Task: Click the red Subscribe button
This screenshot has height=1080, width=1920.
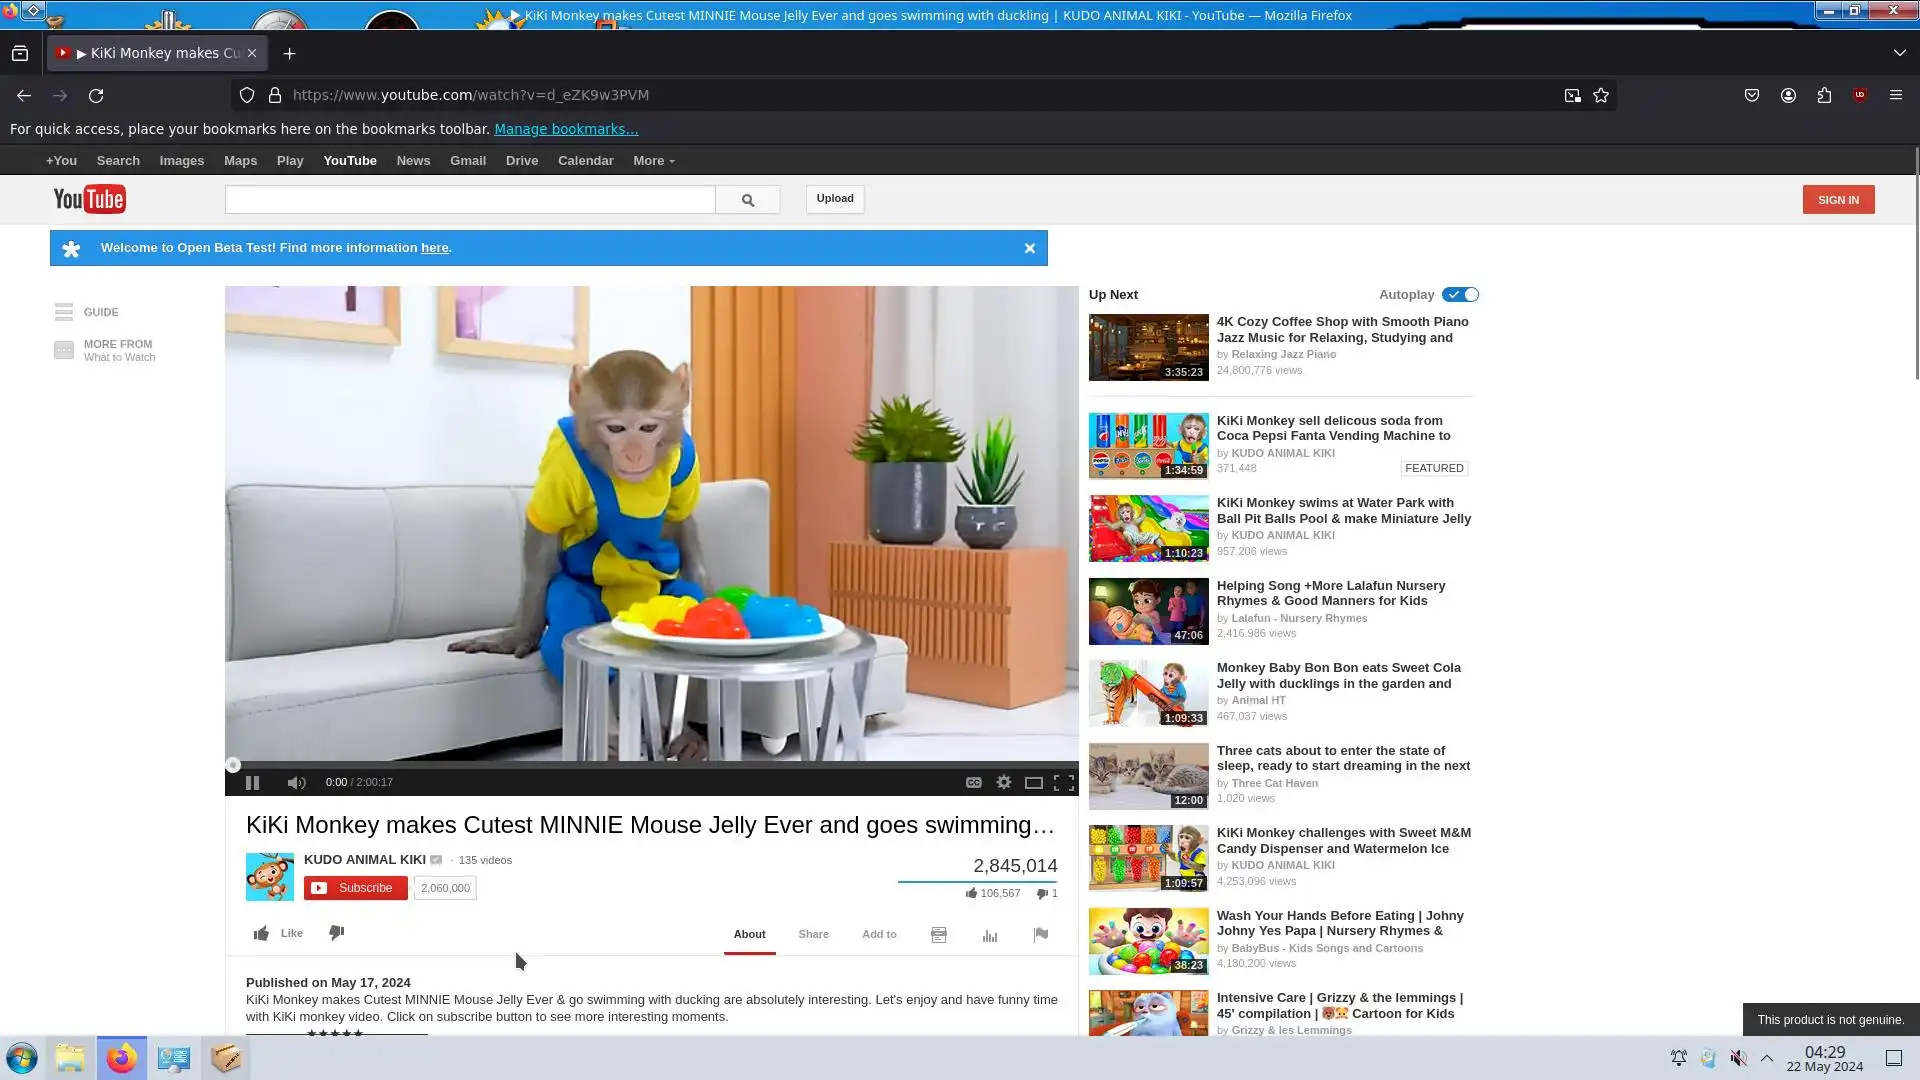Action: pos(356,888)
